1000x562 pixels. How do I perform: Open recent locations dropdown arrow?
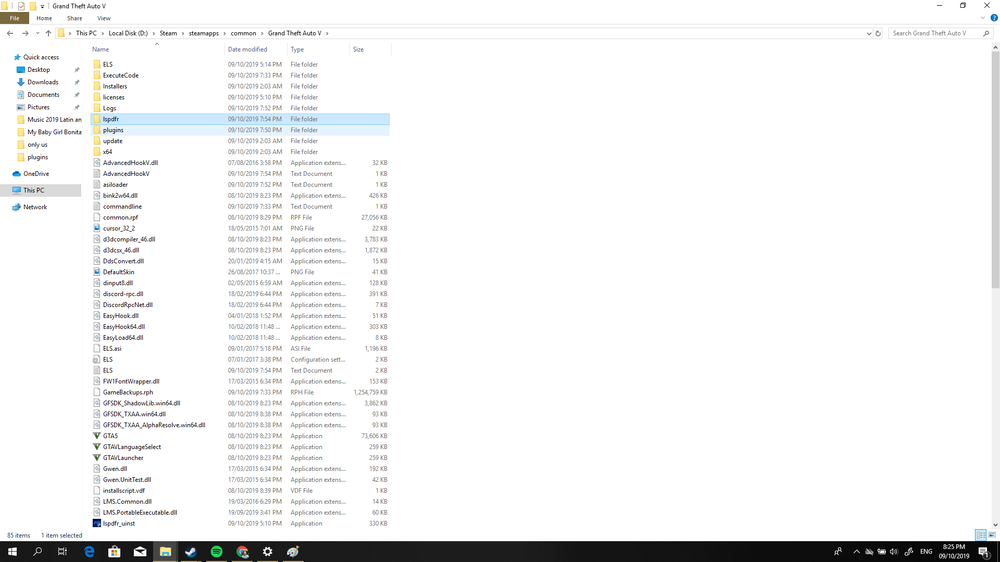pos(37,33)
